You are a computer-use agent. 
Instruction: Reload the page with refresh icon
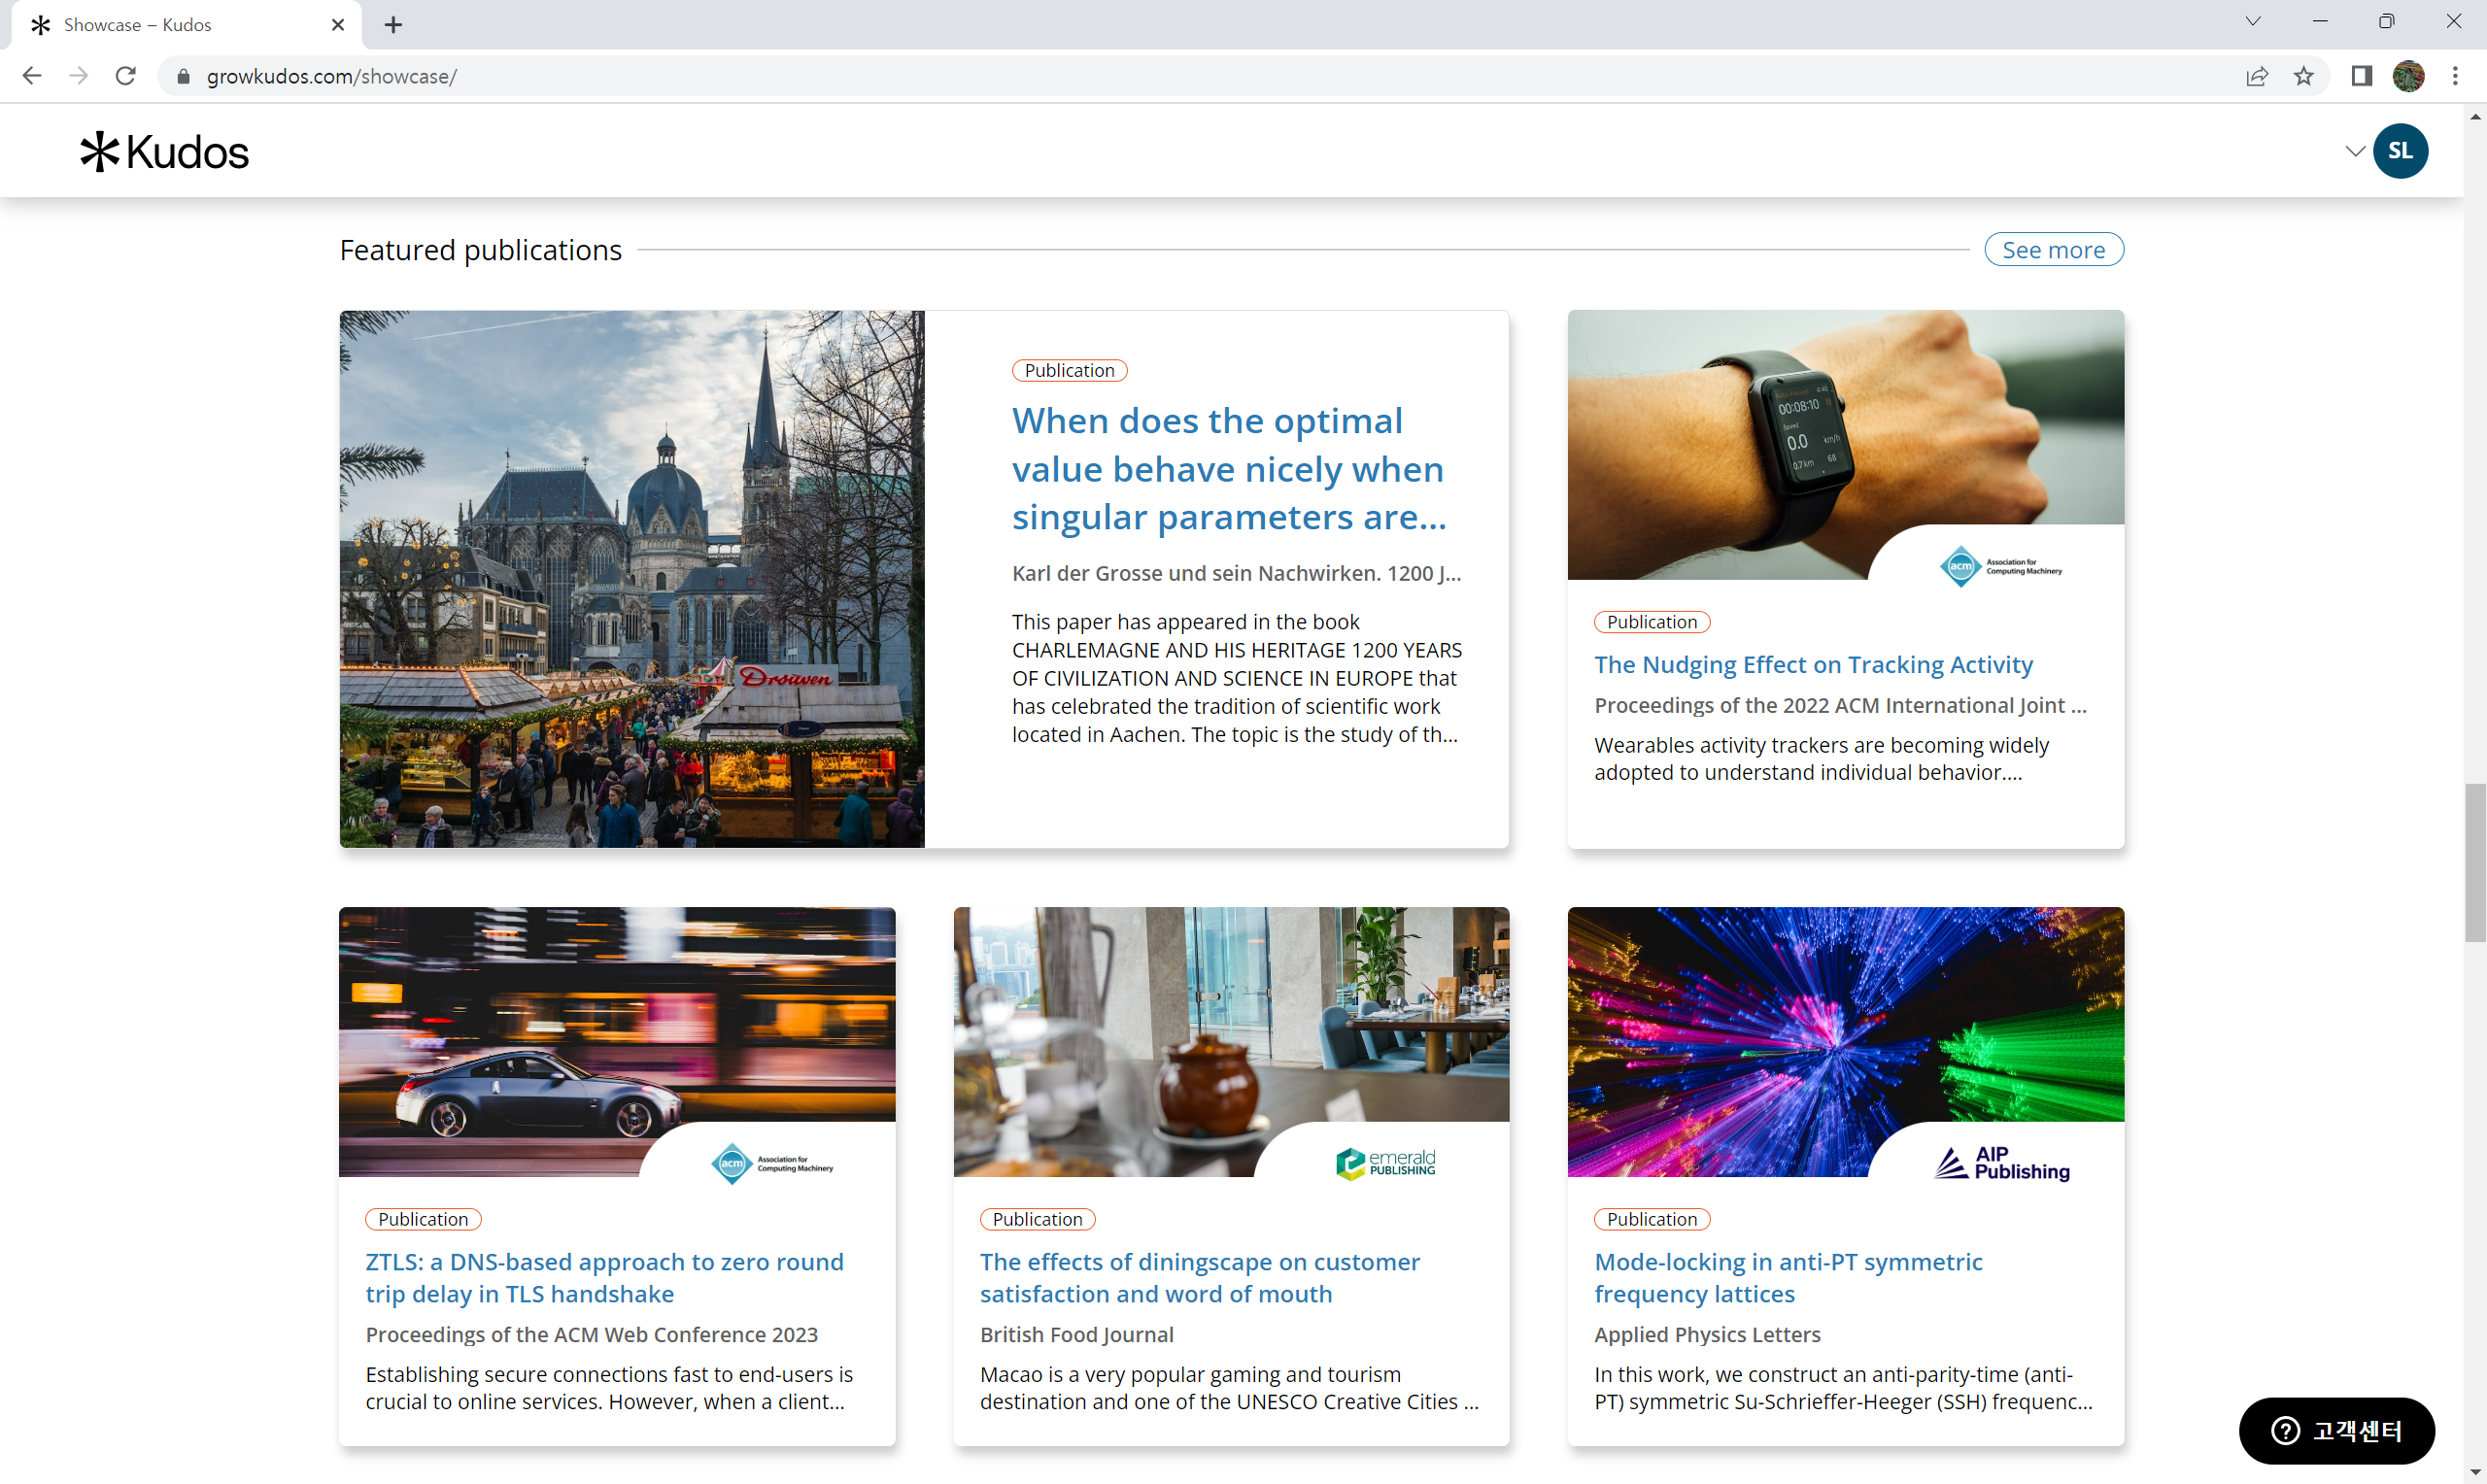pos(125,76)
